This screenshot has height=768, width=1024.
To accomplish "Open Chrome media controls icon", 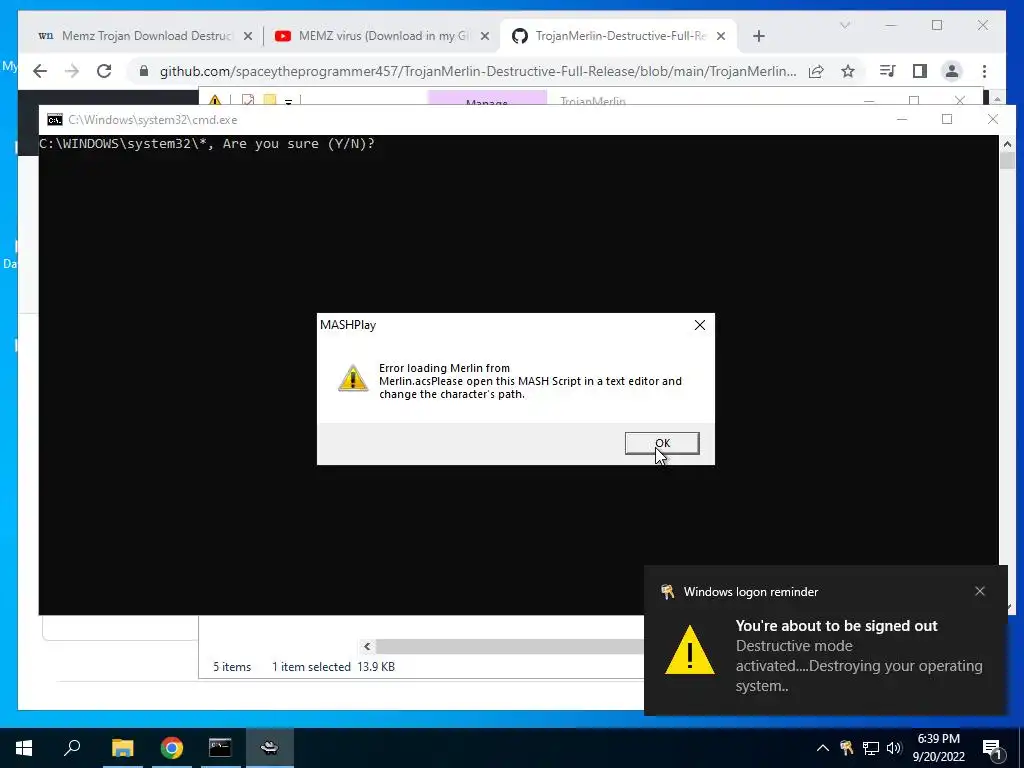I will click(887, 71).
